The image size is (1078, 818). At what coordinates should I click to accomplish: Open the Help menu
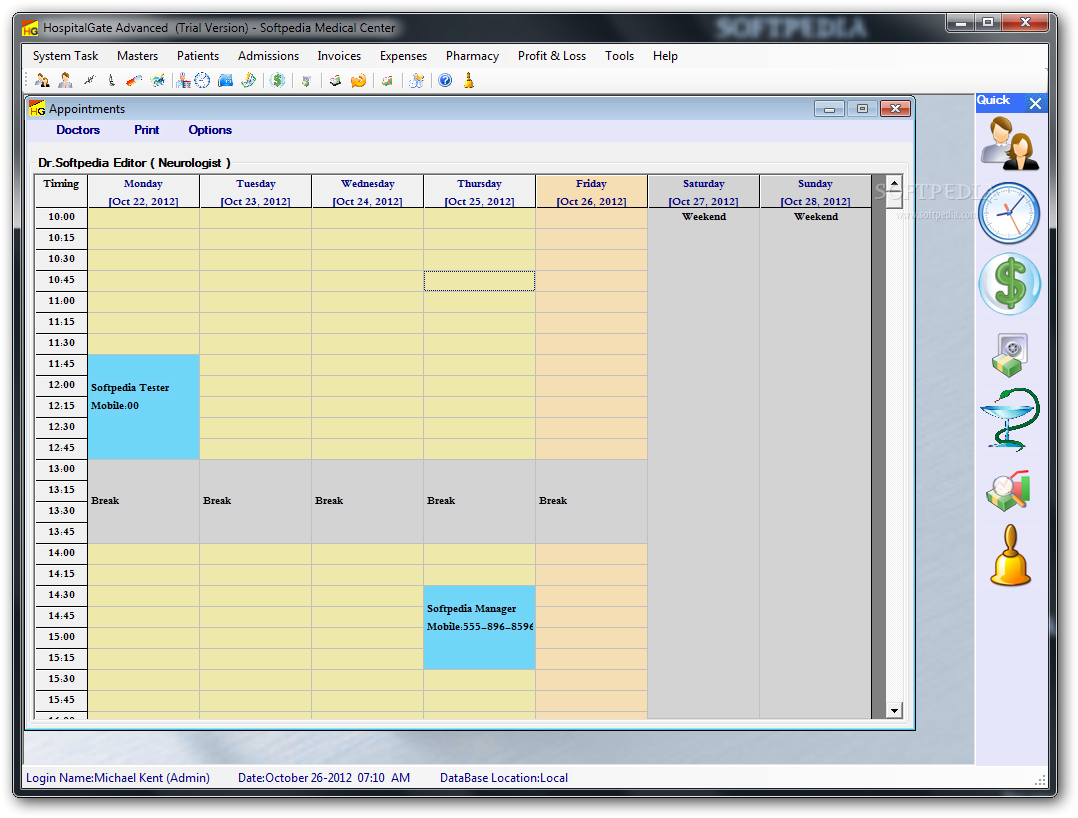(666, 56)
